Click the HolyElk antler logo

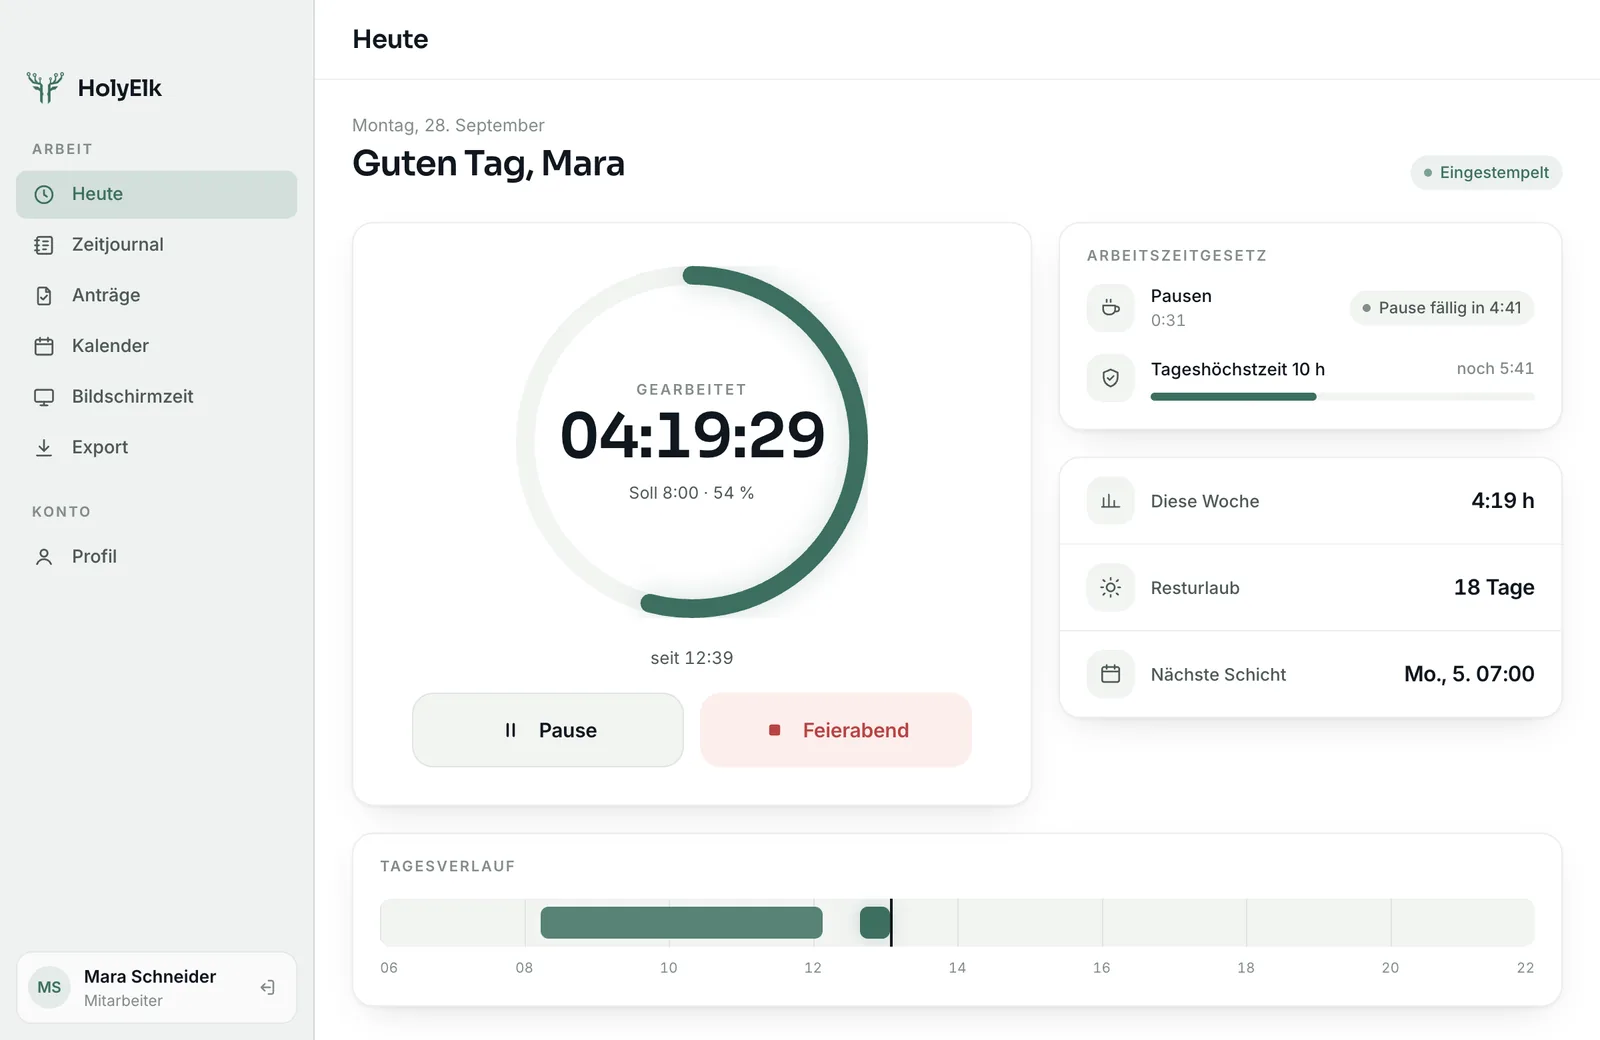click(45, 88)
